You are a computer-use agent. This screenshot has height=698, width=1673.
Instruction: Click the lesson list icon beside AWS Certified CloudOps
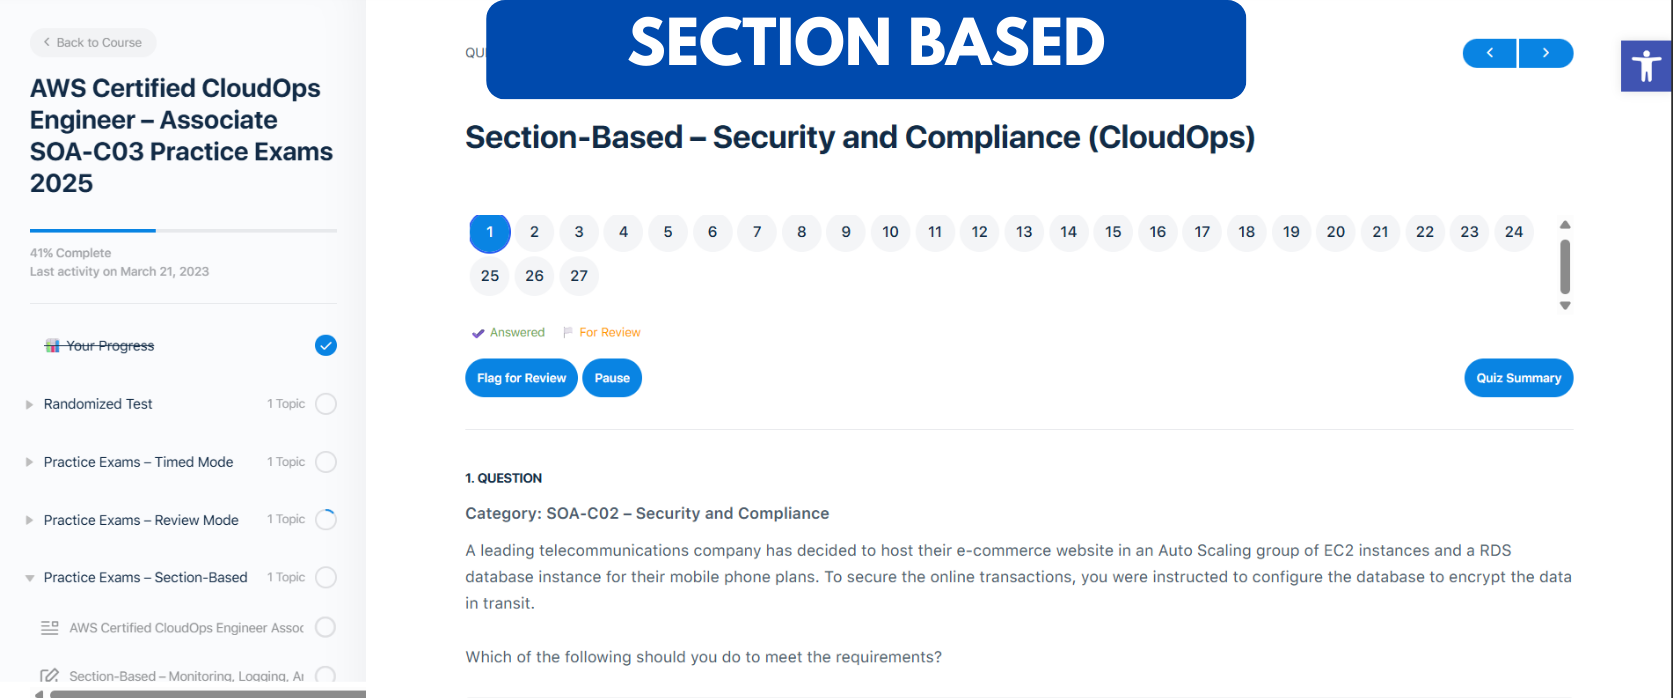[49, 628]
